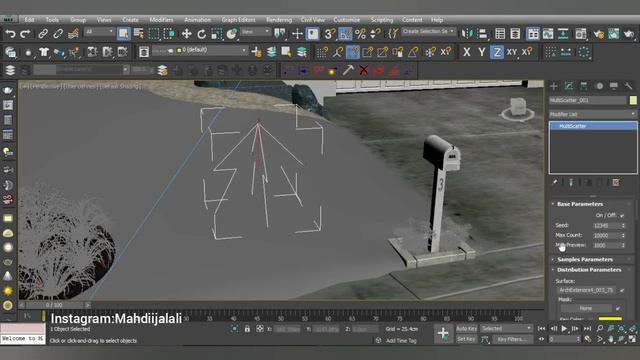Click the Mirror tool icon
This screenshot has width=640, height=360.
tap(467, 33)
